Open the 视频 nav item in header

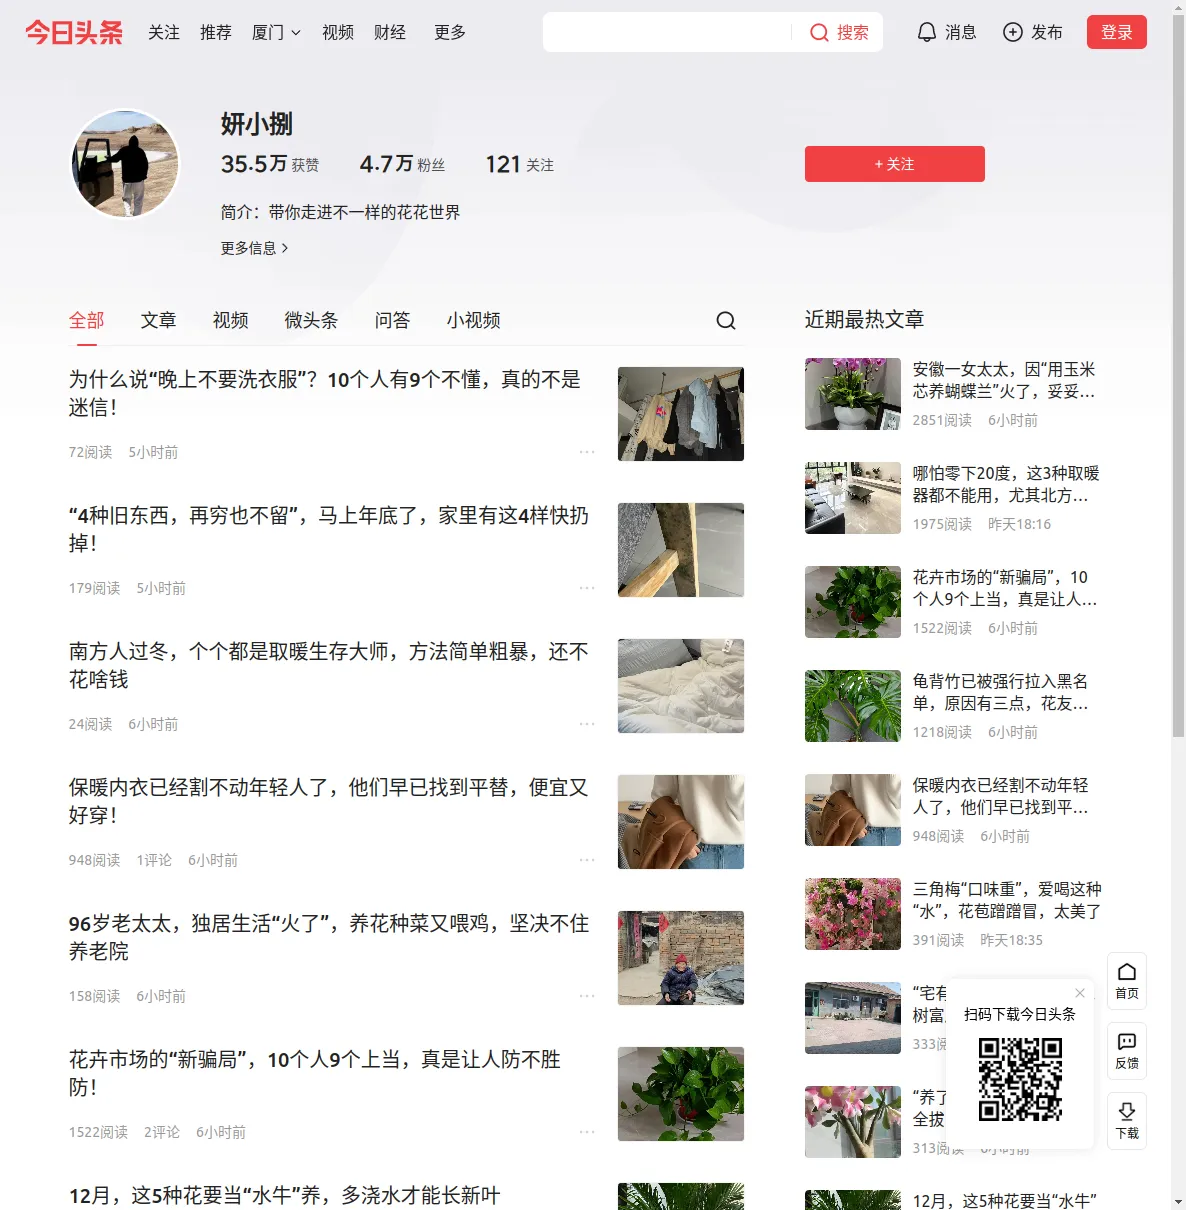338,32
